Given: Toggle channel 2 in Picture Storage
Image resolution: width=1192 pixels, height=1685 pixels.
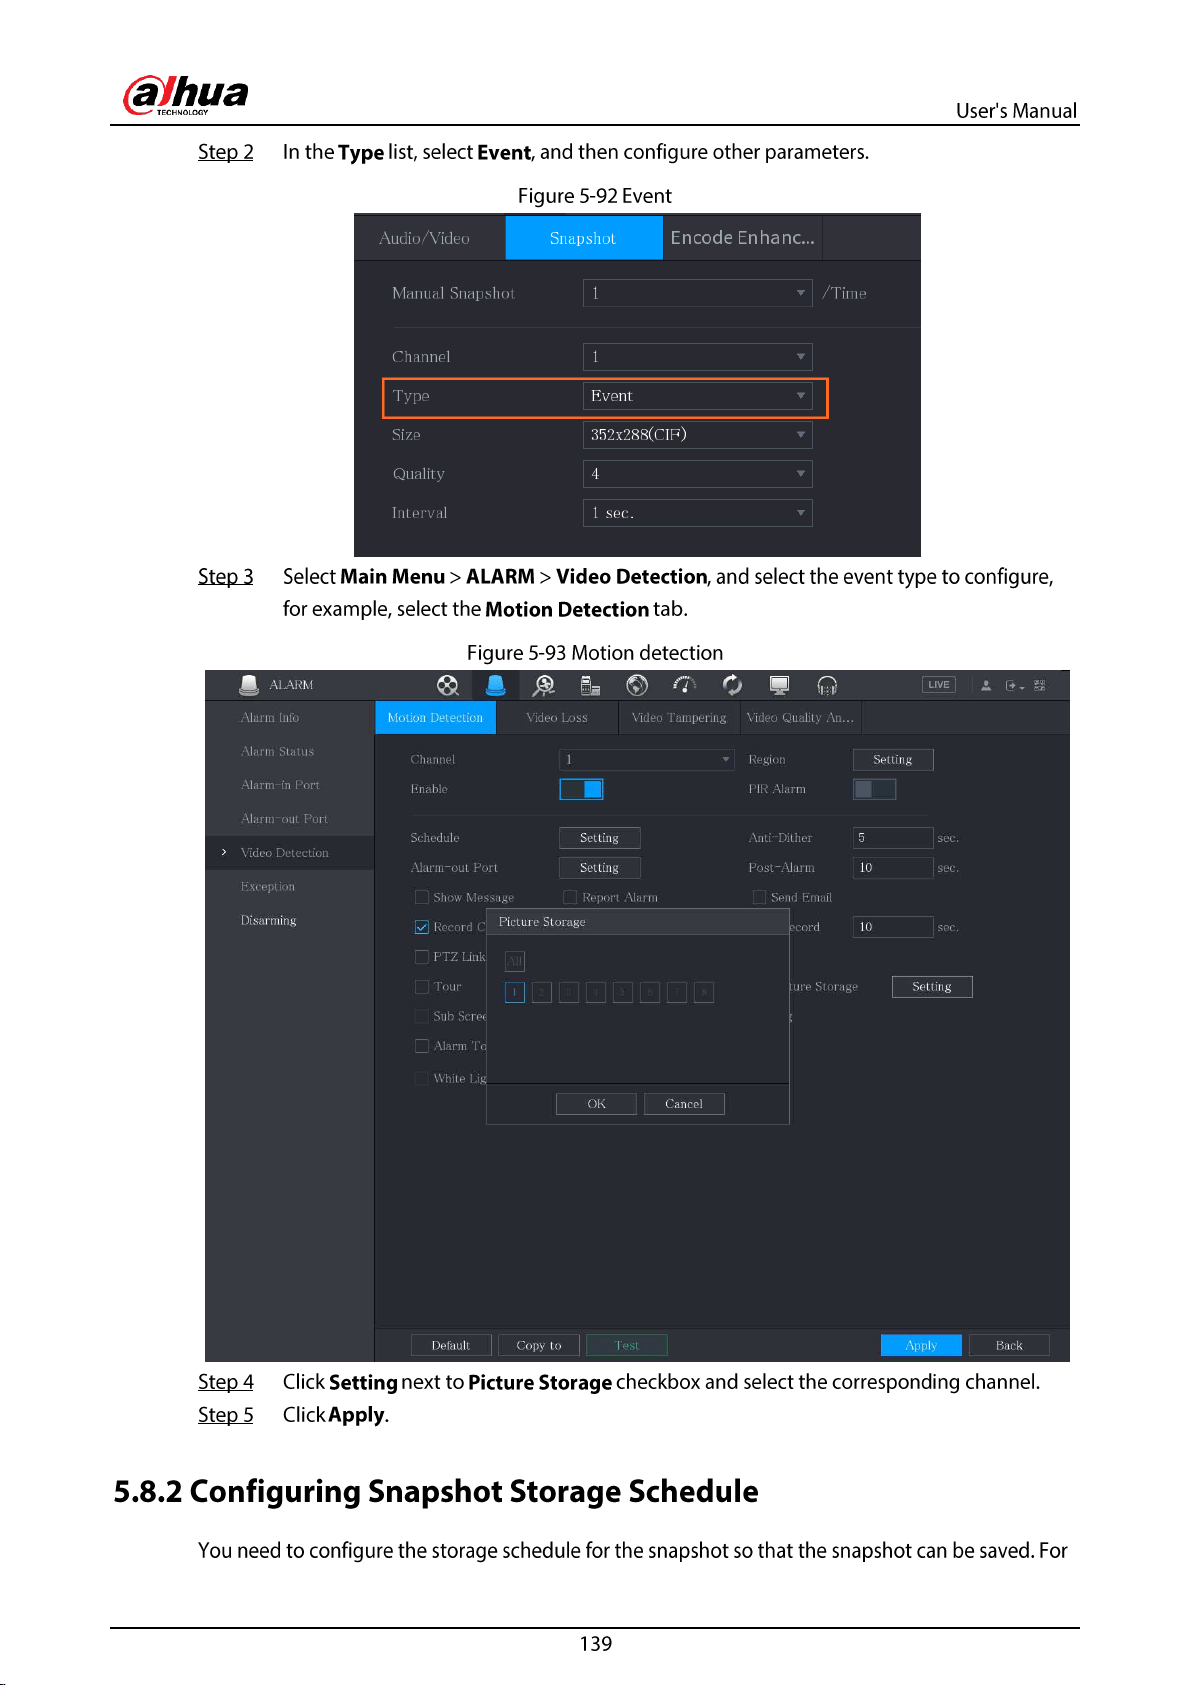Looking at the screenshot, I should [x=542, y=992].
